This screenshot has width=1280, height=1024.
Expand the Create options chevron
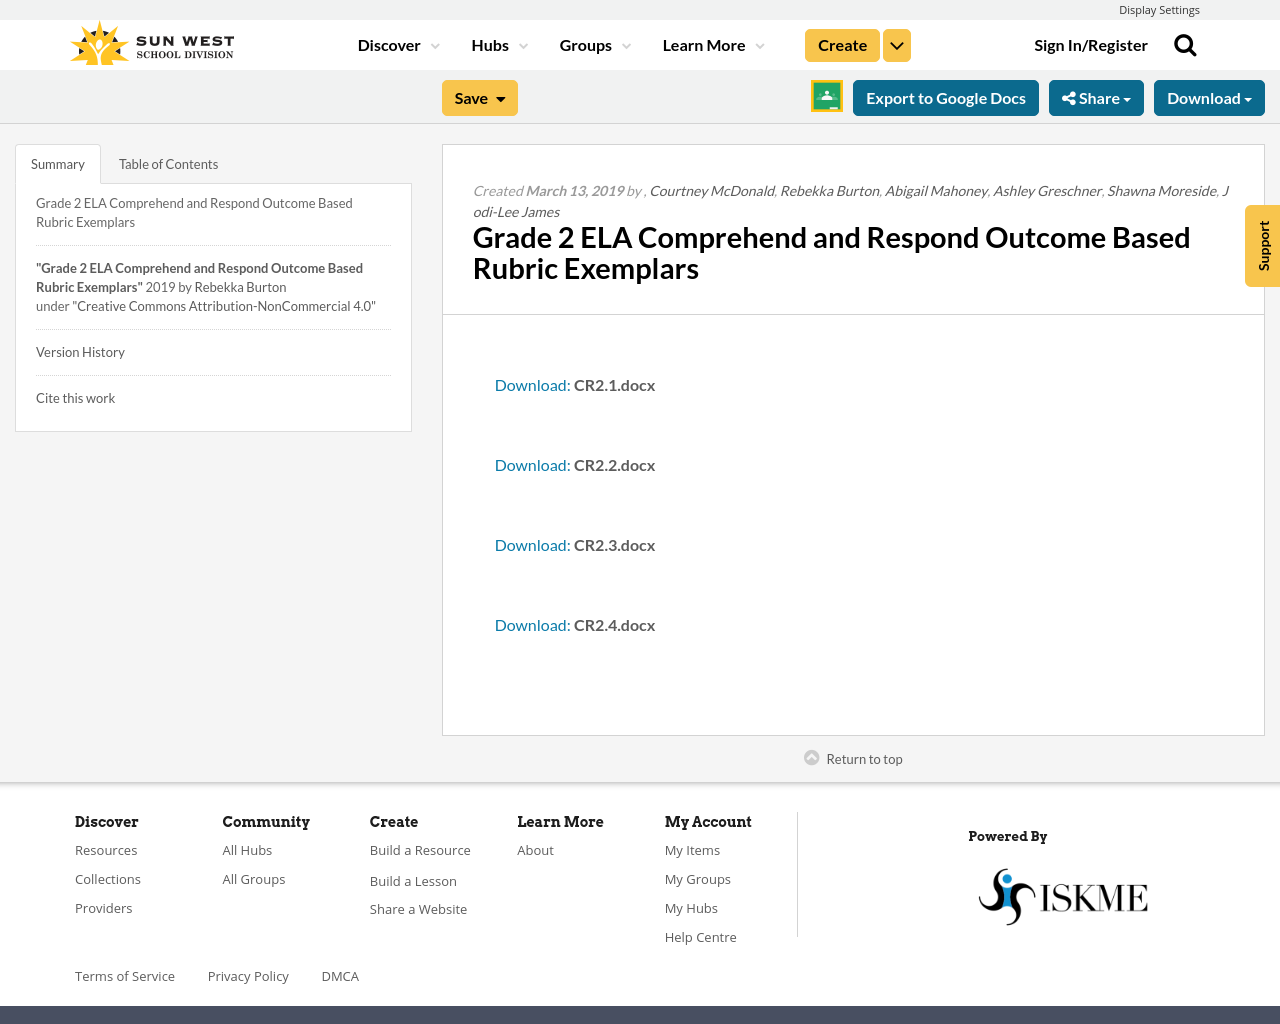(x=896, y=44)
